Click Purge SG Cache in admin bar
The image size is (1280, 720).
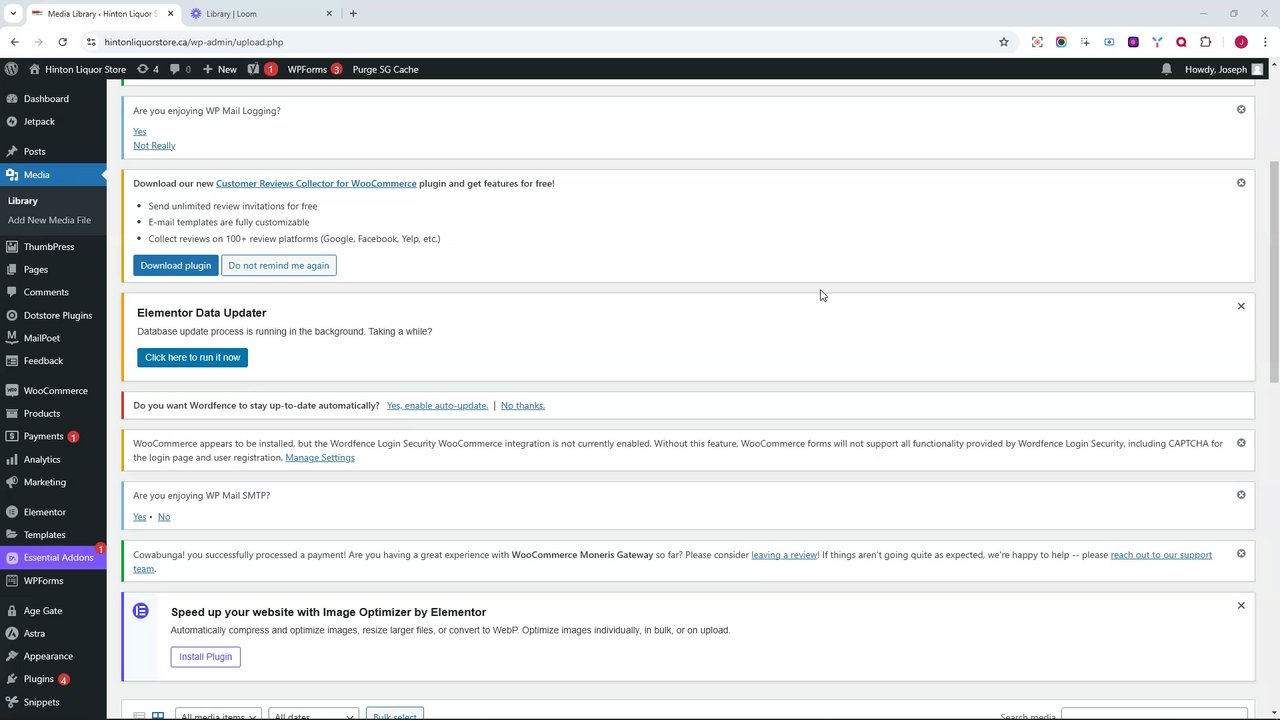[385, 69]
